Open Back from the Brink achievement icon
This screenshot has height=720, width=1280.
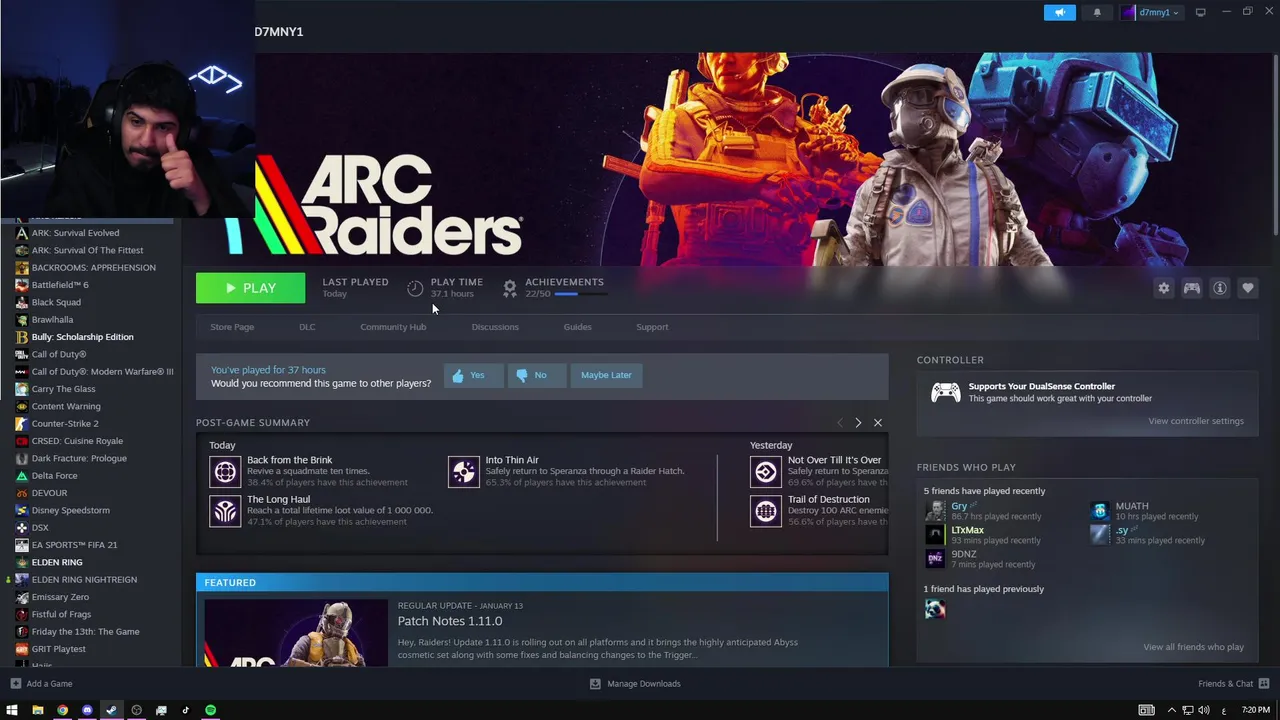tap(225, 471)
